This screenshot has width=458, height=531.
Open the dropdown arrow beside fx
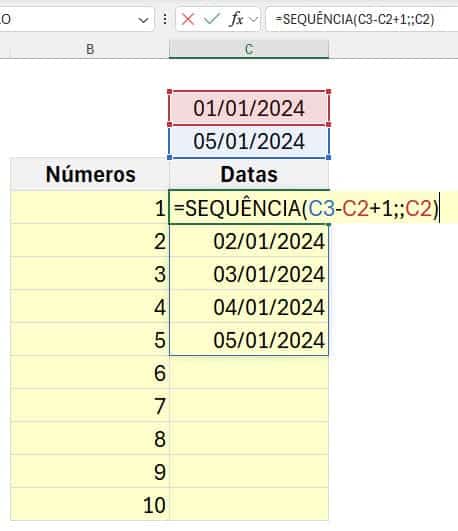click(x=253, y=20)
